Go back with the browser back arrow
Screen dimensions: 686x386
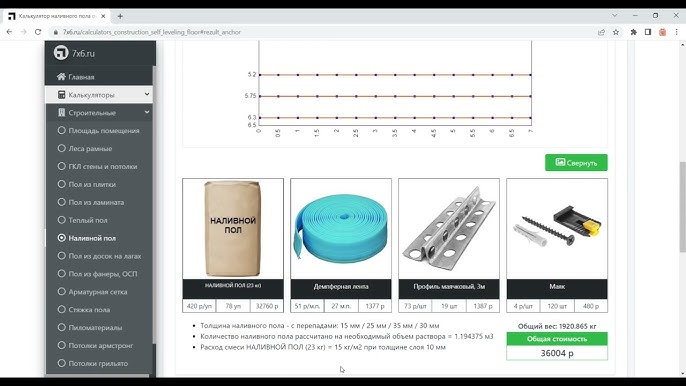tap(9, 32)
